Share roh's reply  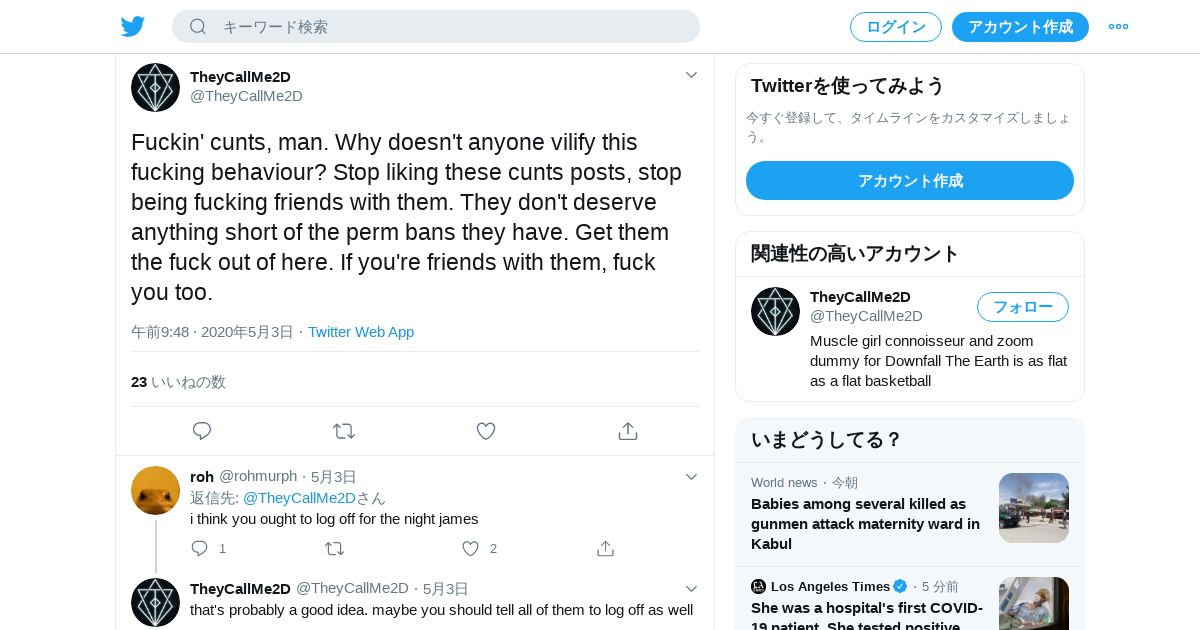(x=605, y=548)
